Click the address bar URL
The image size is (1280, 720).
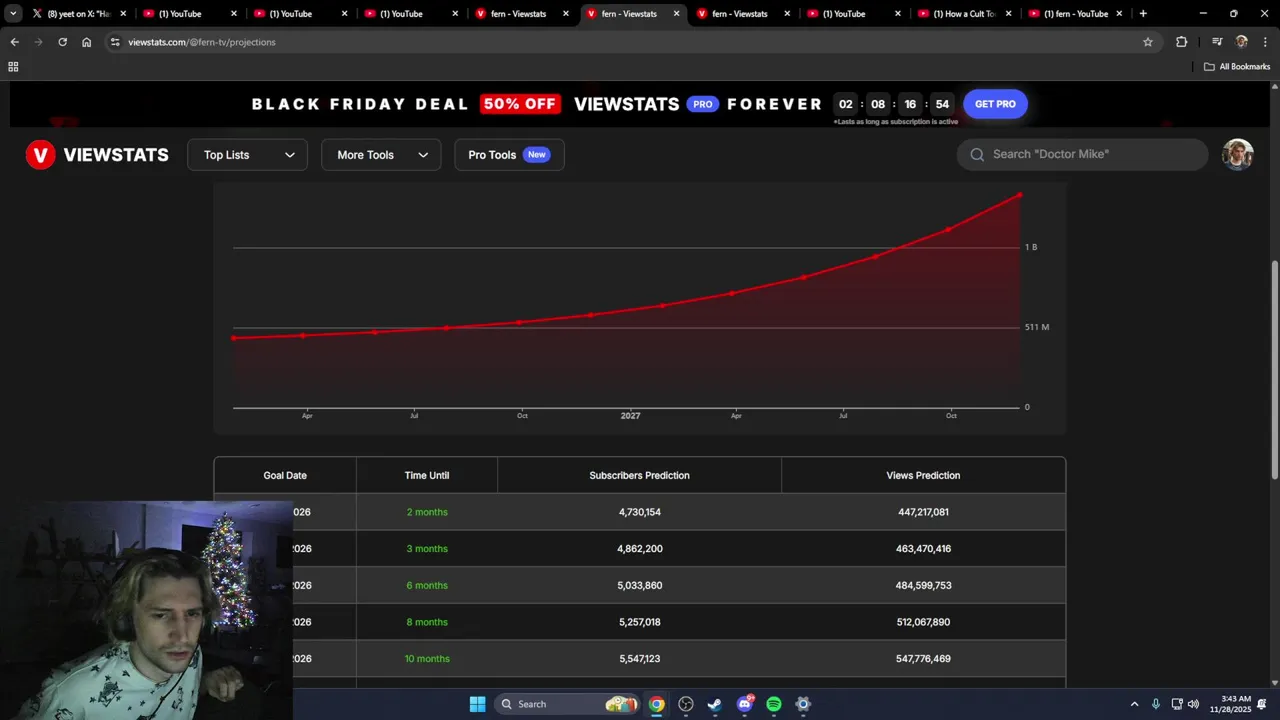tap(202, 42)
